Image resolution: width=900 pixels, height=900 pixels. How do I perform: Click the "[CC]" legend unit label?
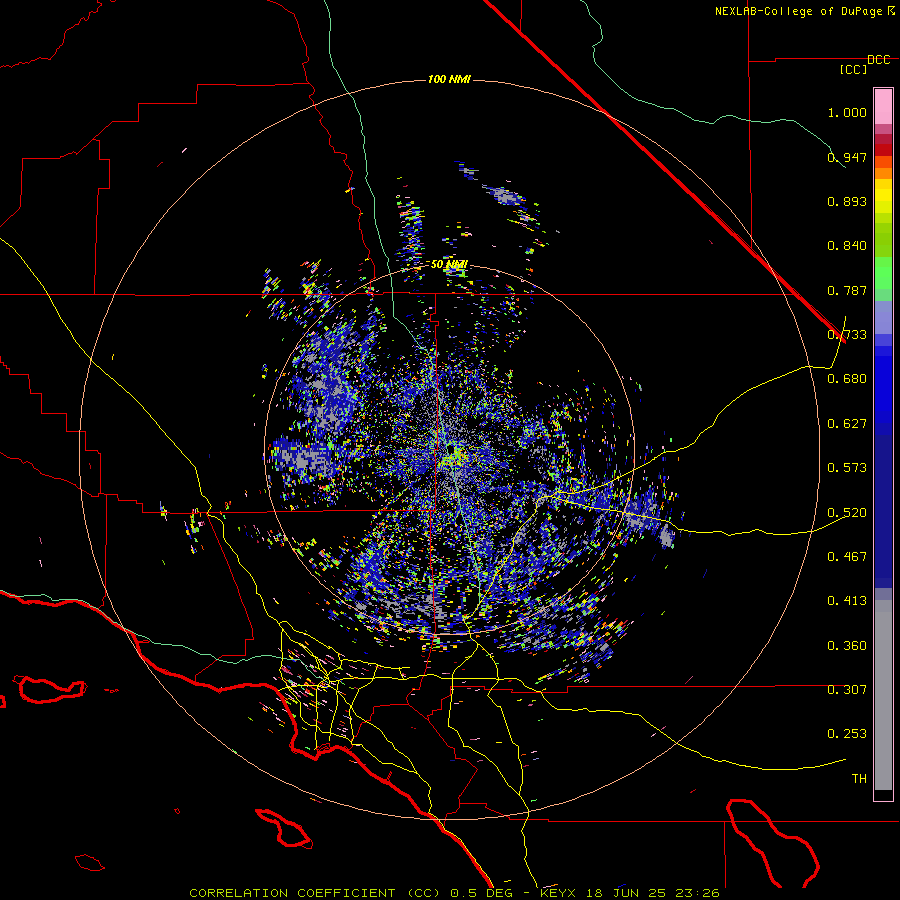click(x=853, y=69)
